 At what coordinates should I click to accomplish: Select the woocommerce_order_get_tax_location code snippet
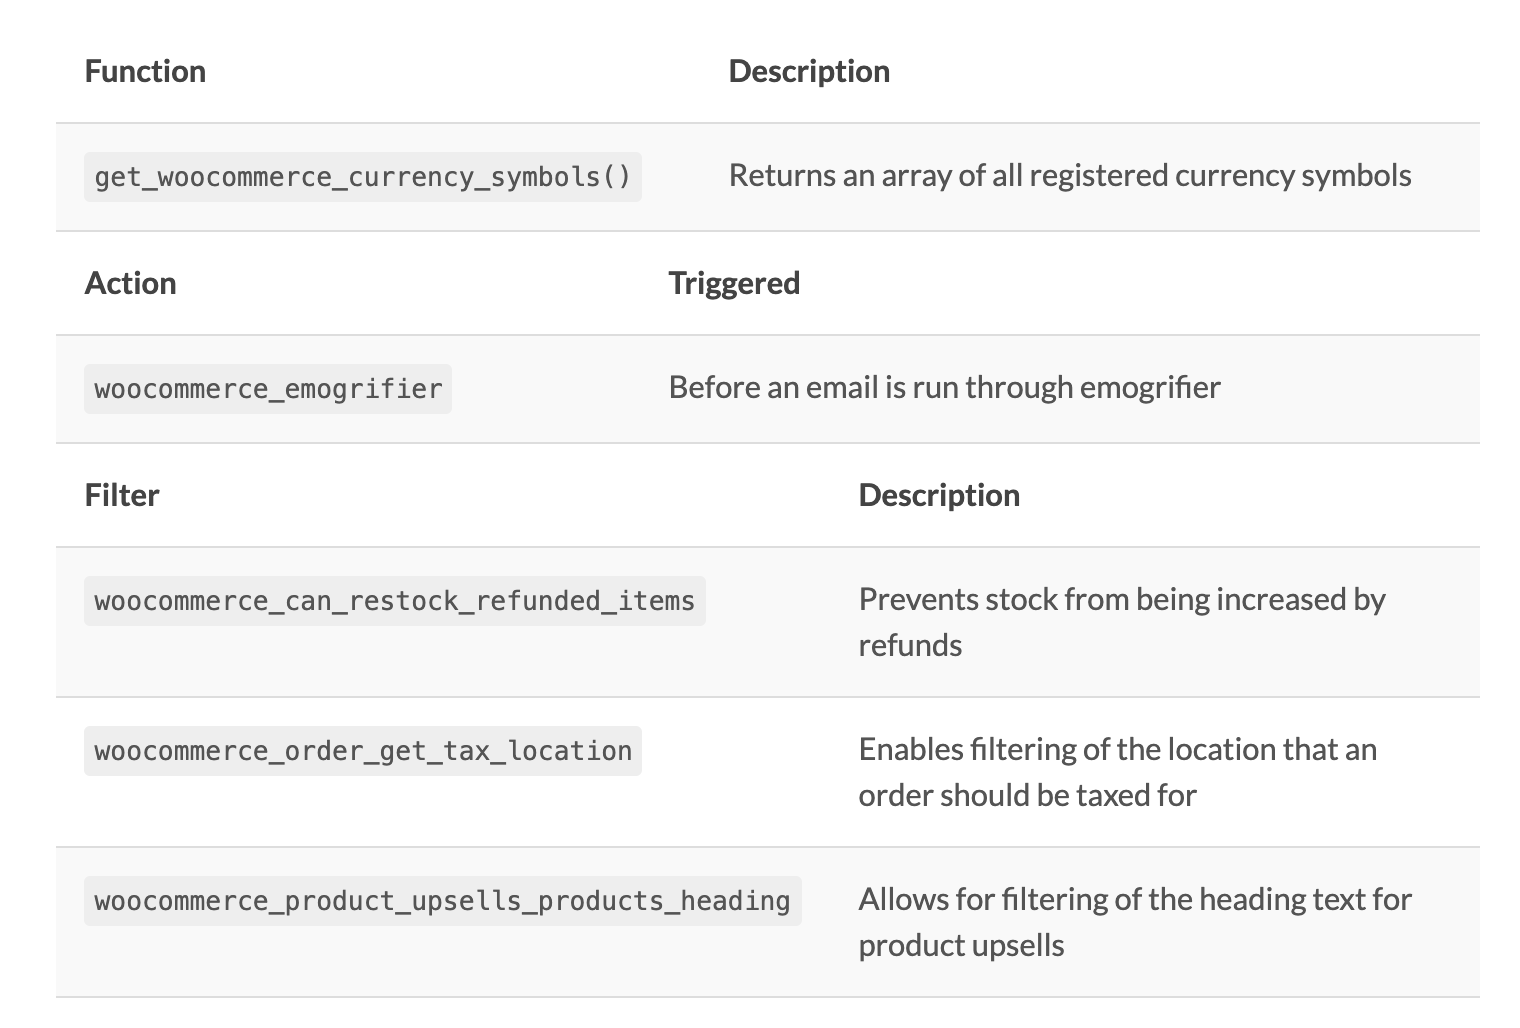[362, 751]
